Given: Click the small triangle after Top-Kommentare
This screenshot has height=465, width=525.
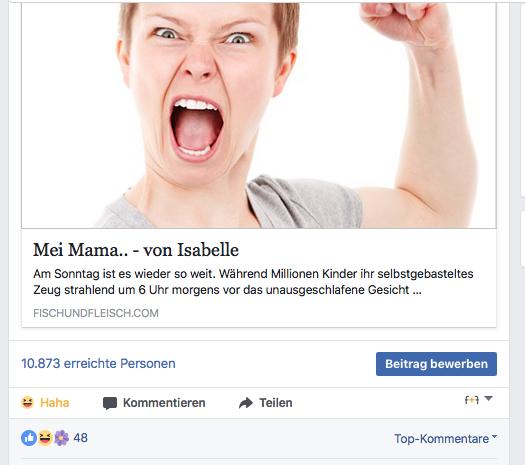Looking at the screenshot, I should (495, 437).
